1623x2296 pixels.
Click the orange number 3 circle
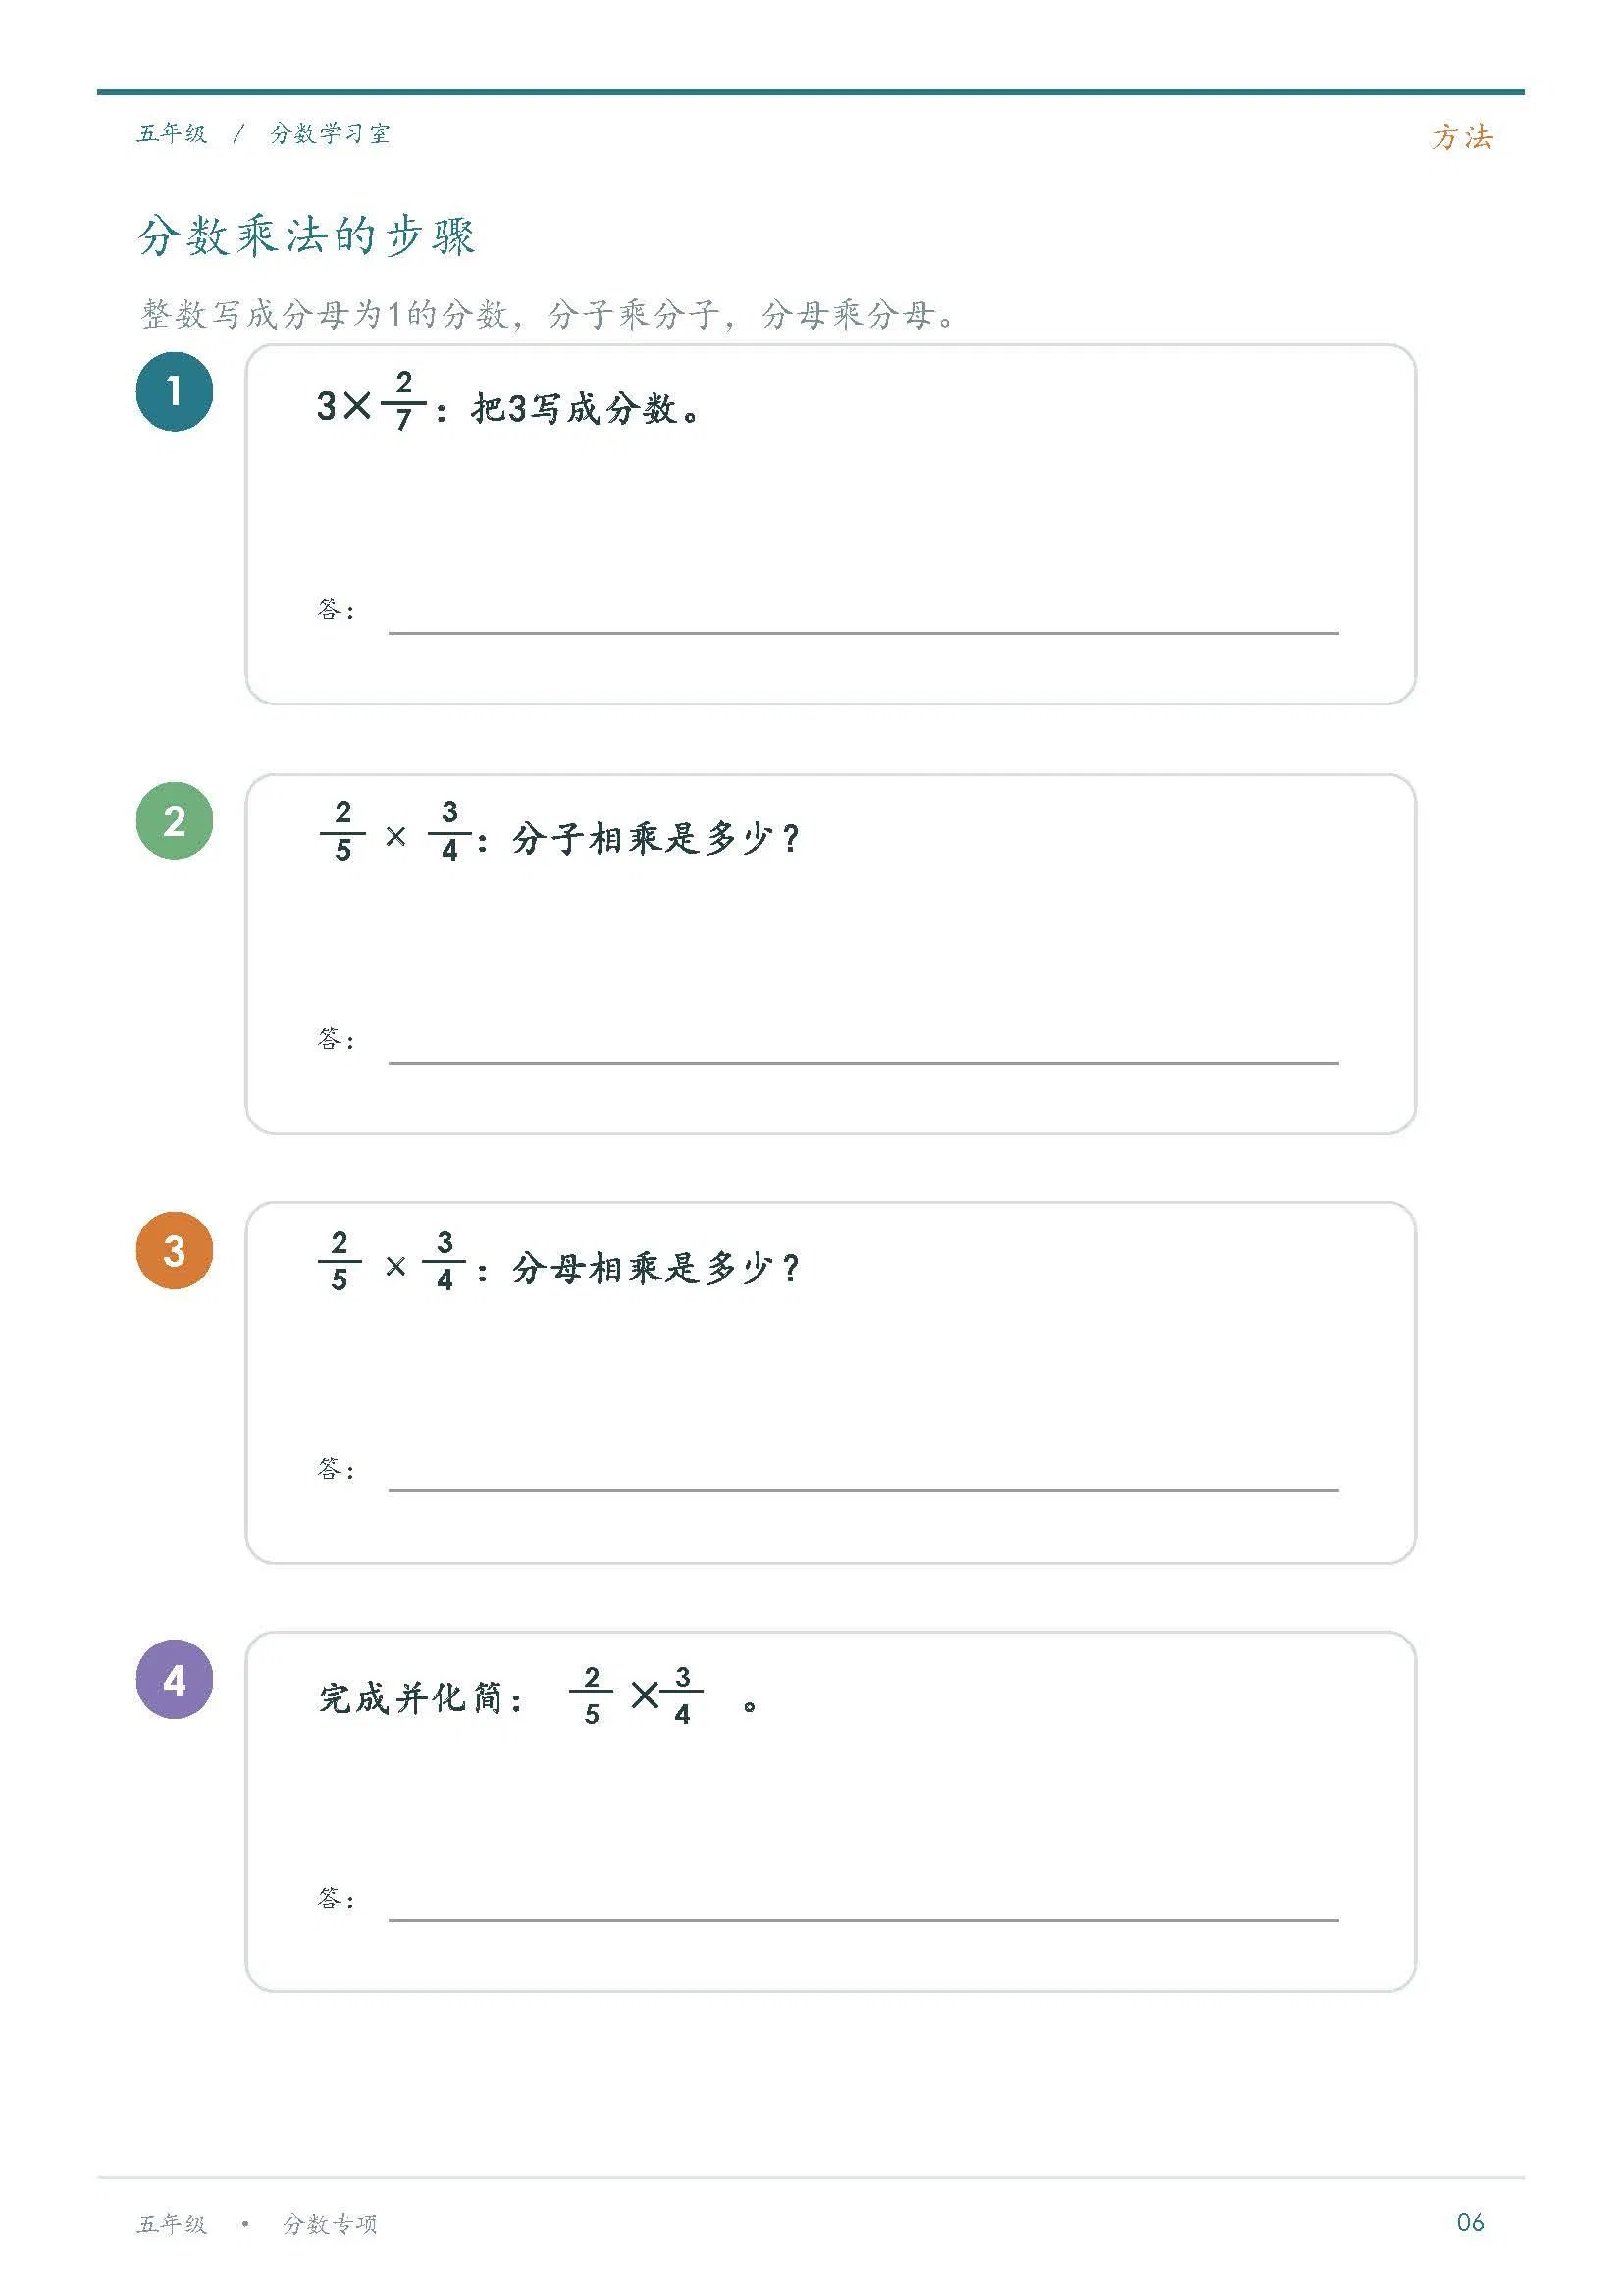[x=174, y=1251]
